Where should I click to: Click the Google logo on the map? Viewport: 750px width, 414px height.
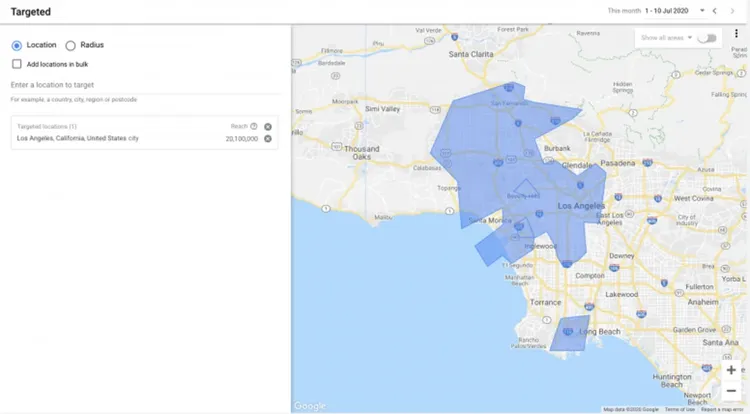(x=309, y=406)
